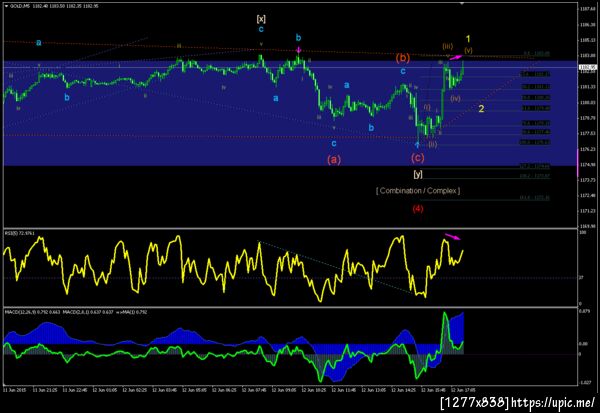Click the chart shift marker at top edge
This screenshot has width=600, height=413.
pos(462,3)
